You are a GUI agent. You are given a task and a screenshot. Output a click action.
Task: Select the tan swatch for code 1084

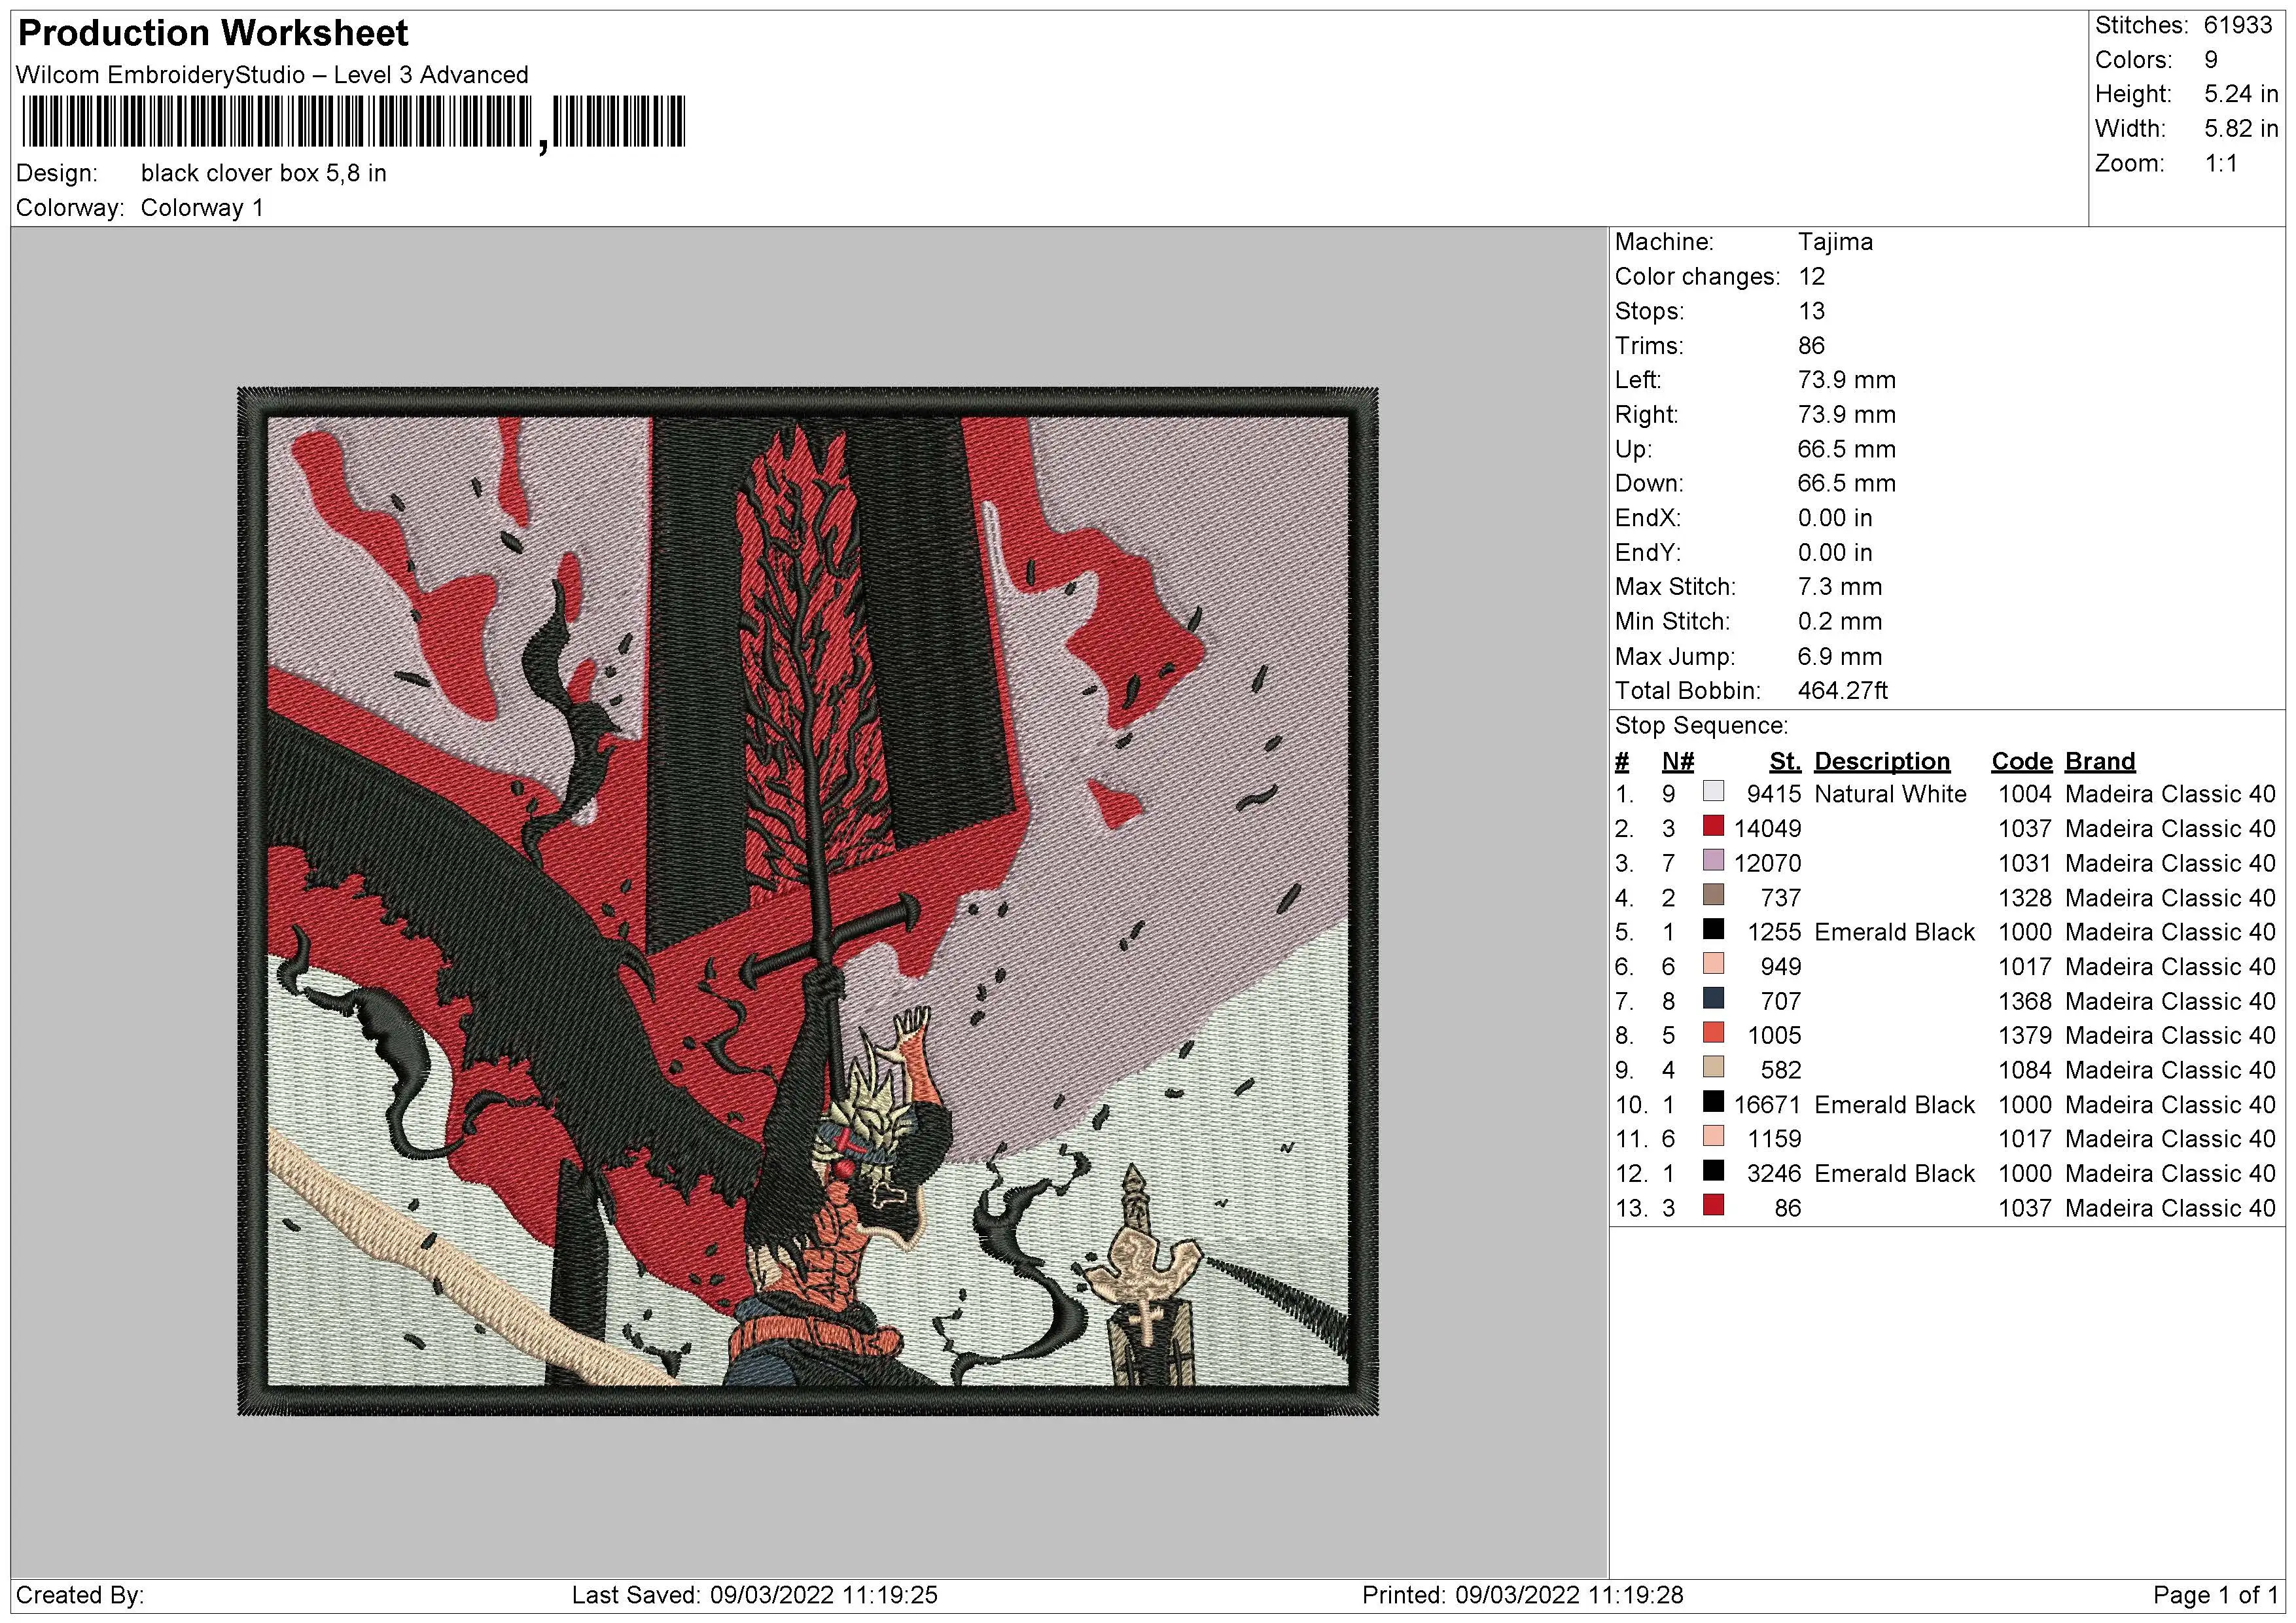pyautogui.click(x=1713, y=1068)
